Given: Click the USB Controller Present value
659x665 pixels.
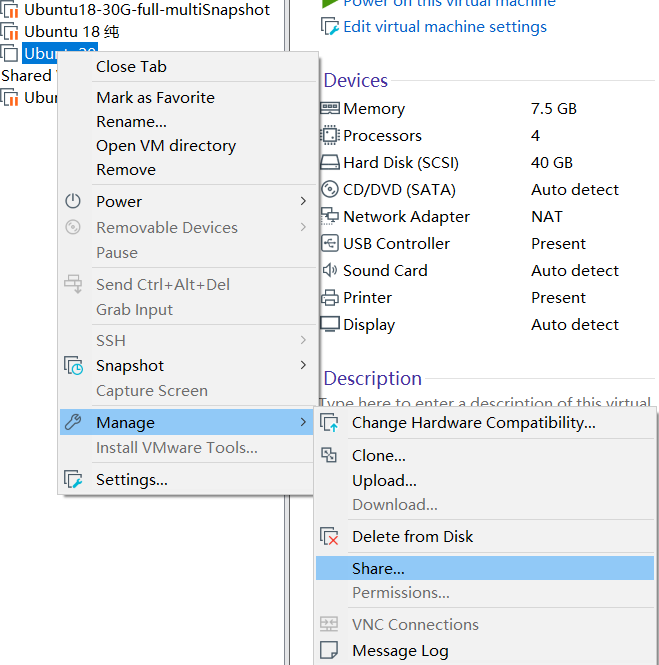Looking at the screenshot, I should click(558, 243).
